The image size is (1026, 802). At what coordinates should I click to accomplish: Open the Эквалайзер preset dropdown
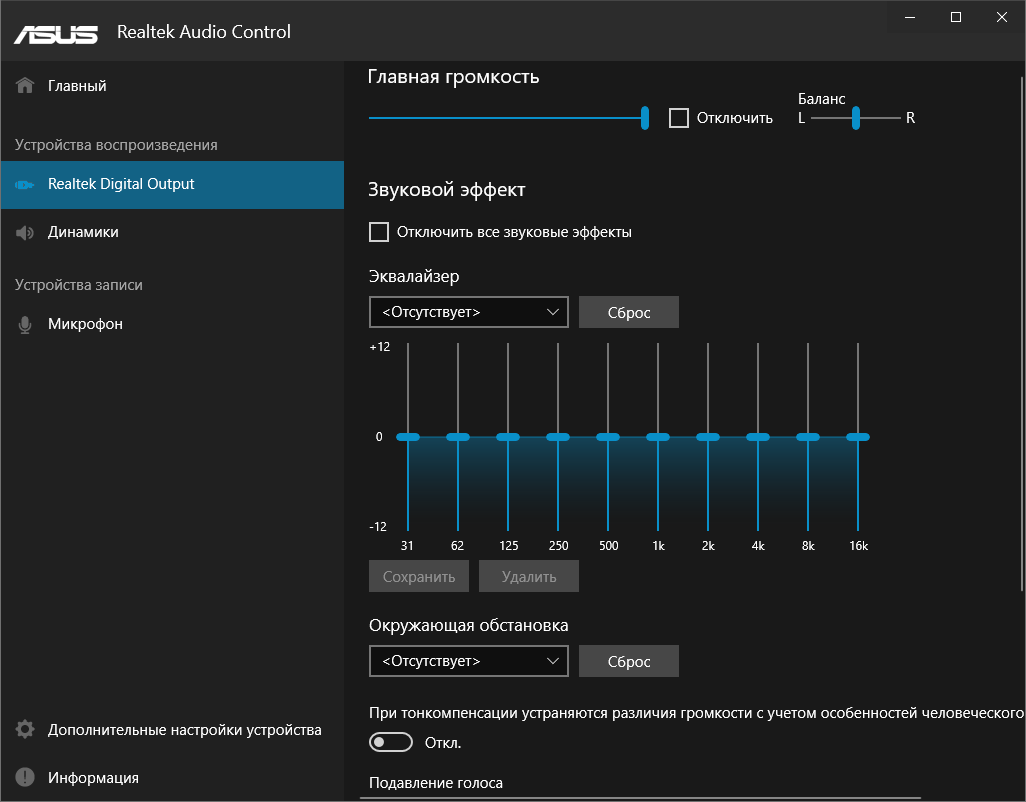tap(468, 312)
